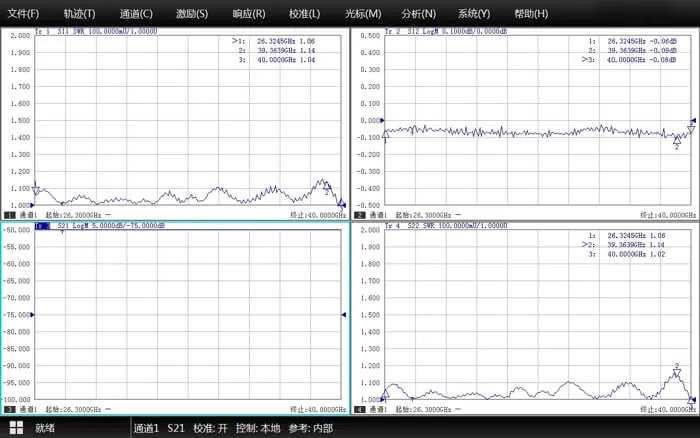Click the -75.000 reference arrow on S21 left axis

(x=32, y=315)
